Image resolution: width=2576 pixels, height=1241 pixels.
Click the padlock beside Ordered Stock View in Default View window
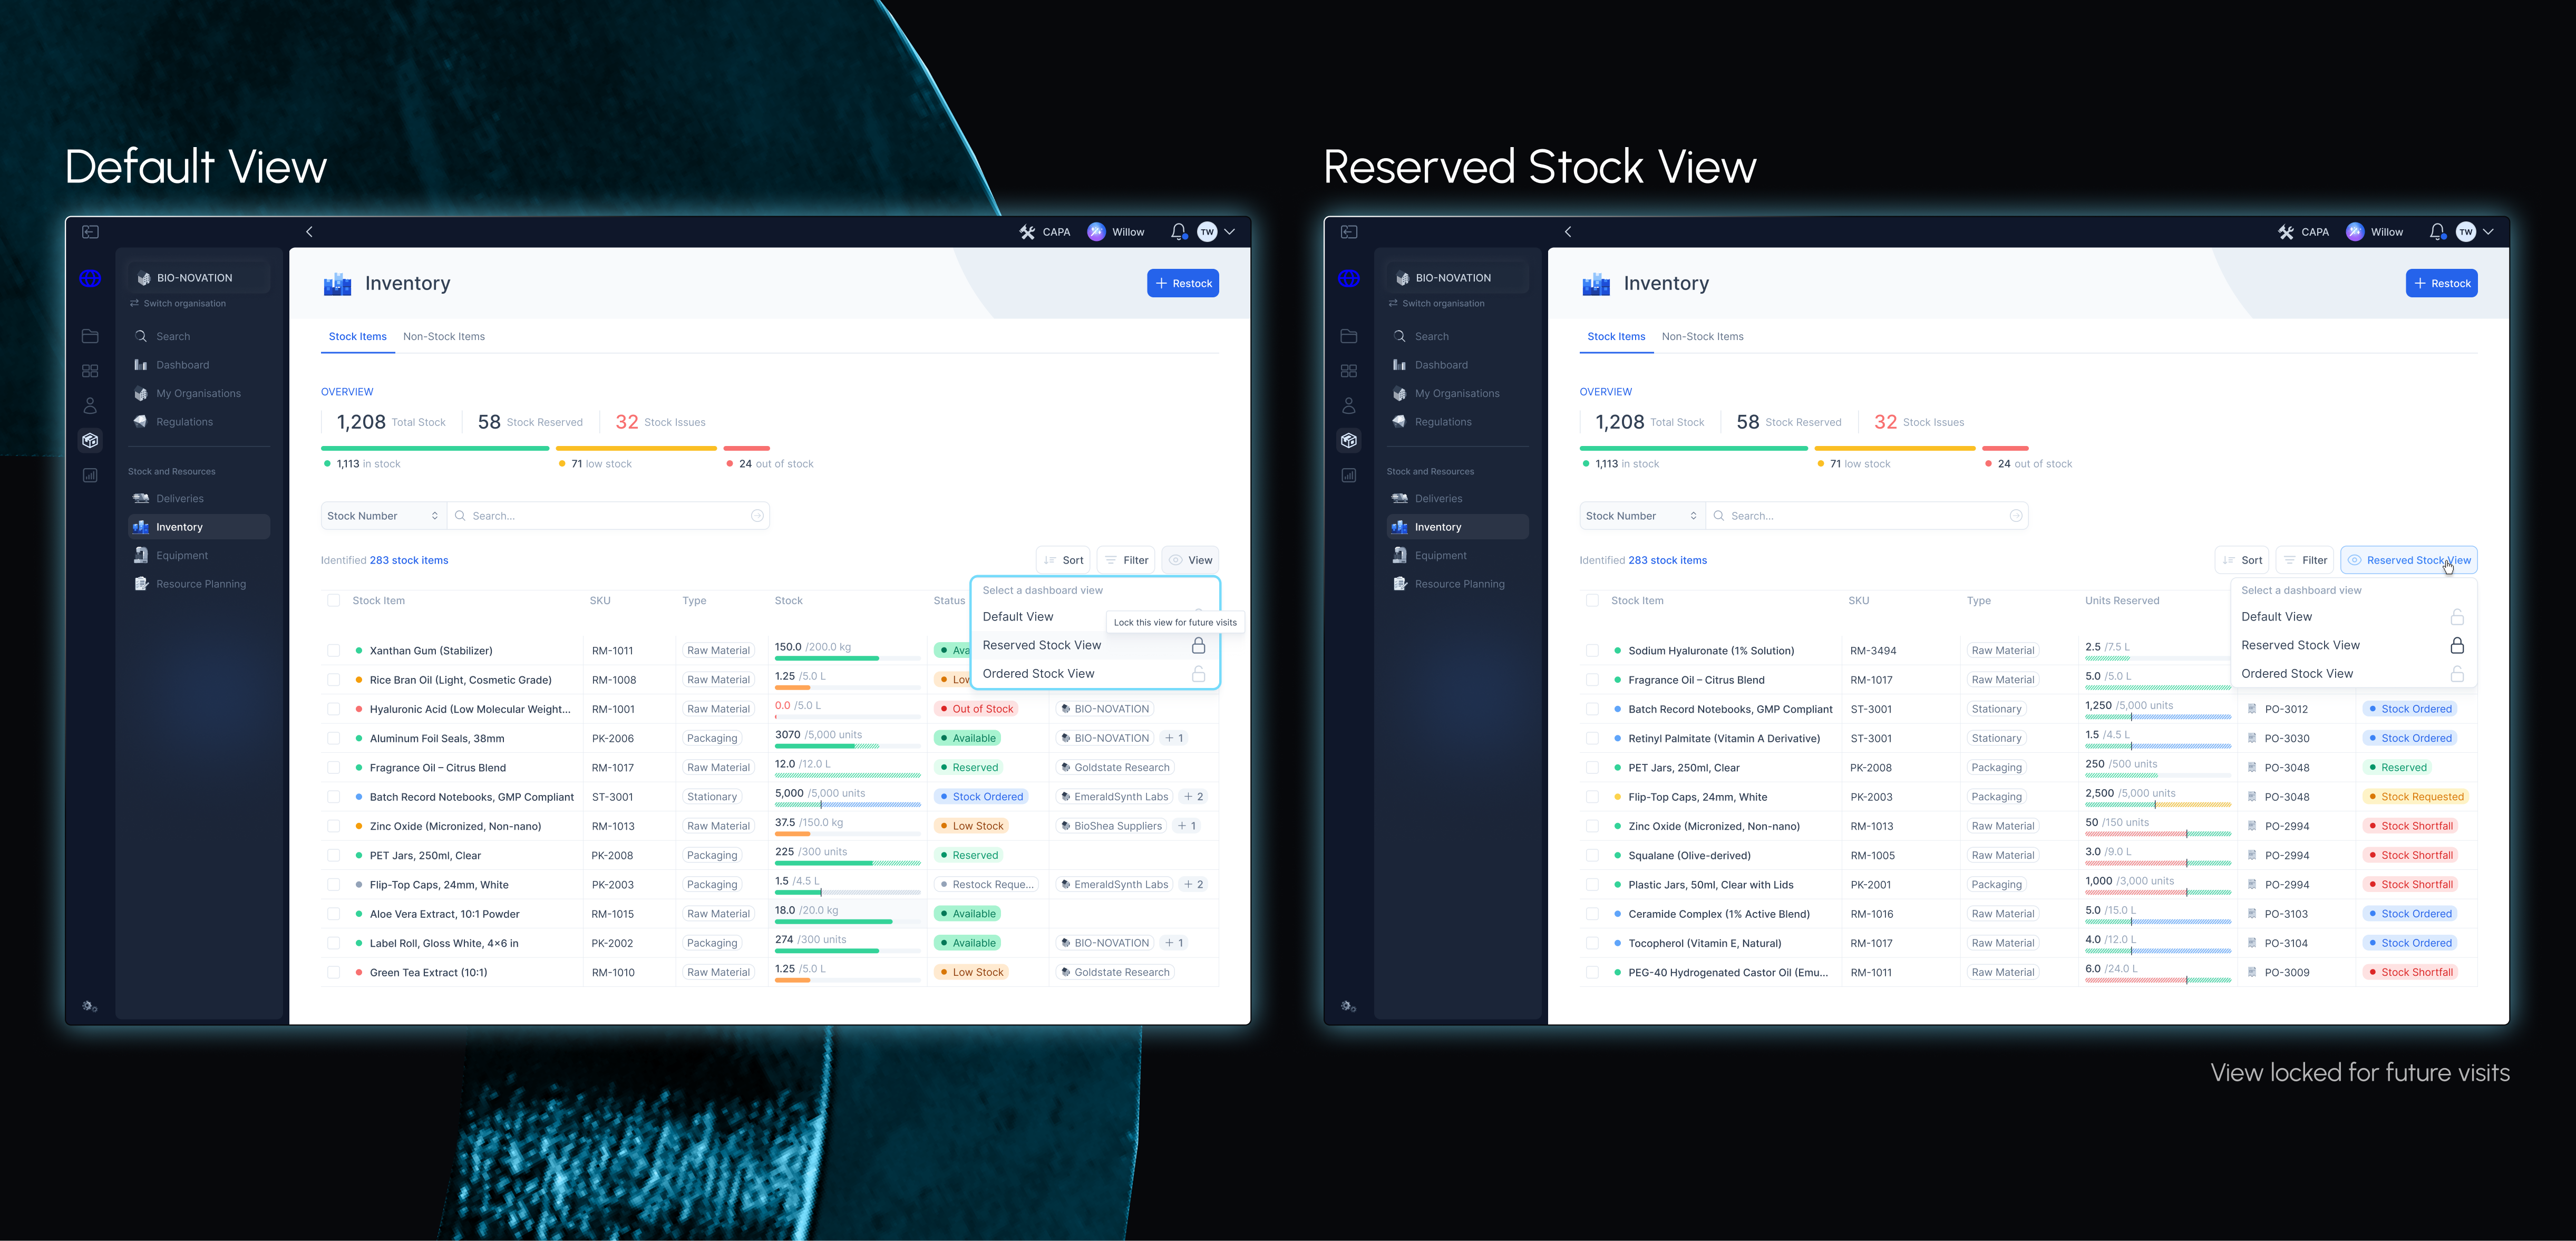pyautogui.click(x=1198, y=674)
